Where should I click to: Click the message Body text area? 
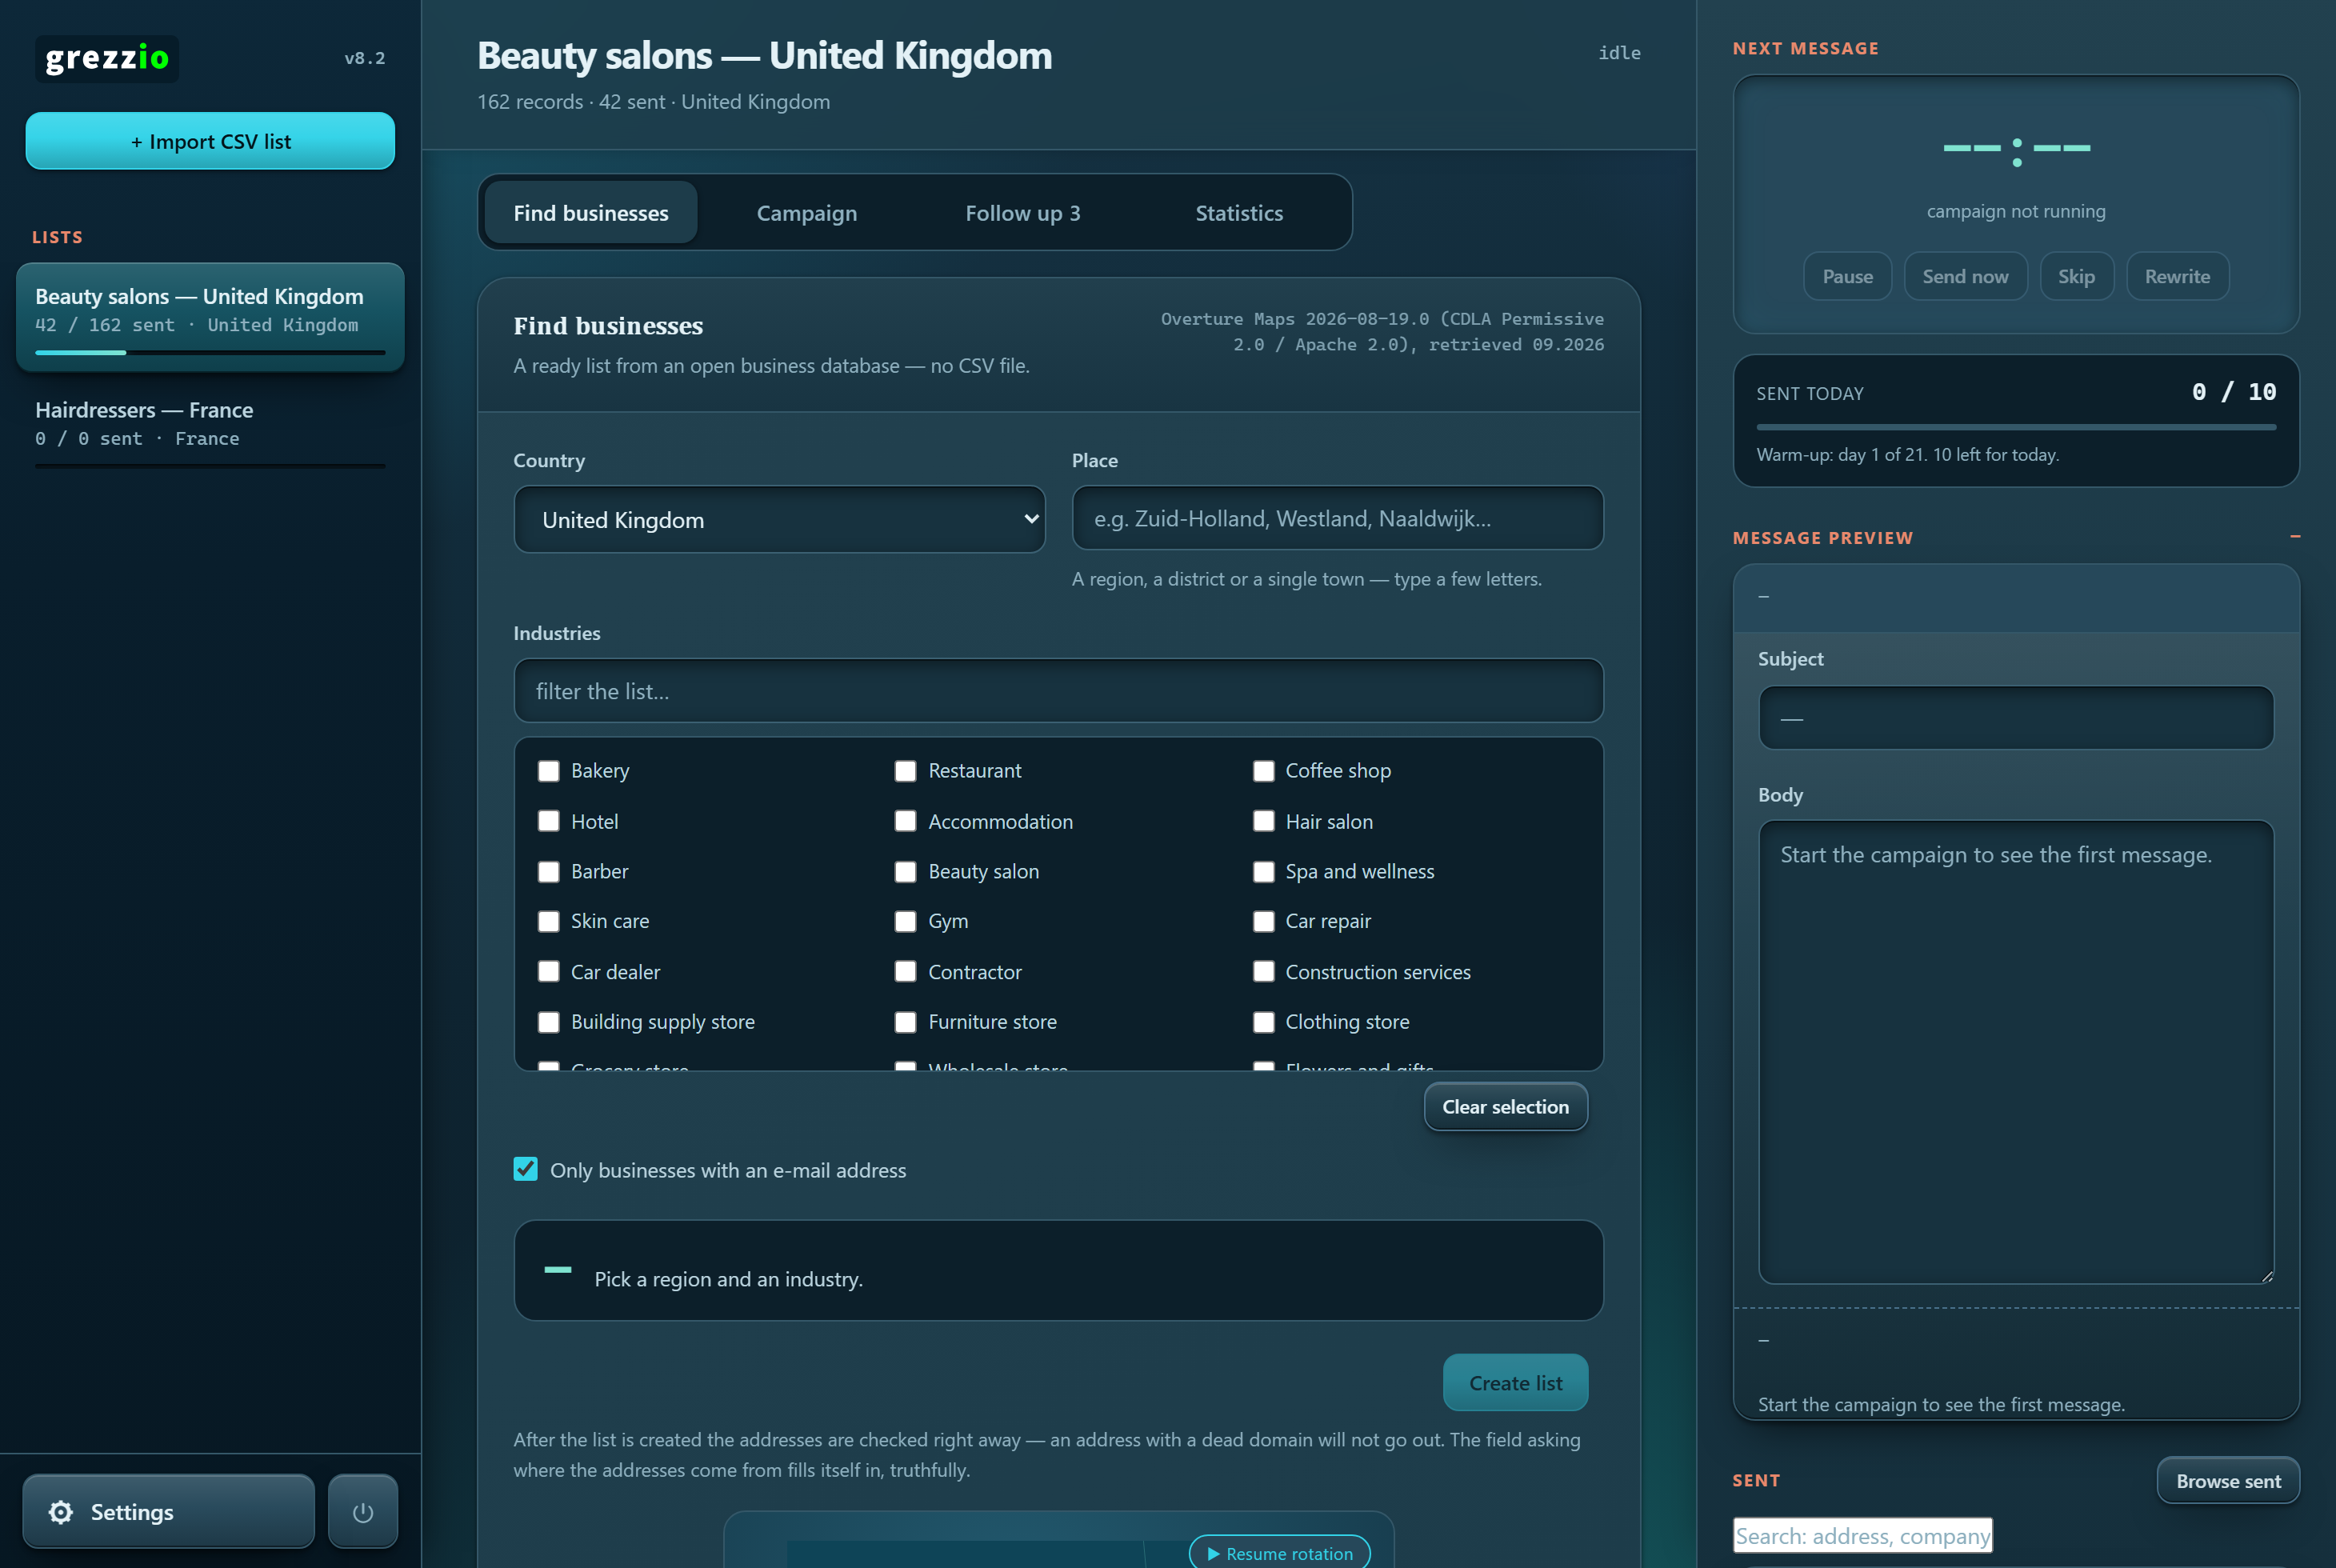(2015, 1052)
